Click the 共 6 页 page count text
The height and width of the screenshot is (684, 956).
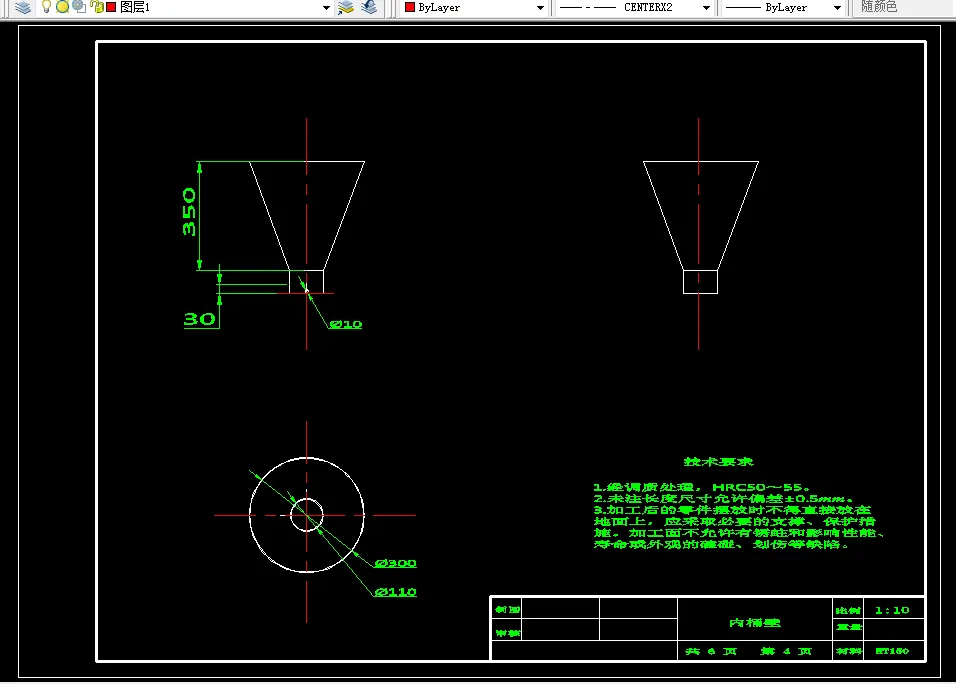[x=711, y=651]
